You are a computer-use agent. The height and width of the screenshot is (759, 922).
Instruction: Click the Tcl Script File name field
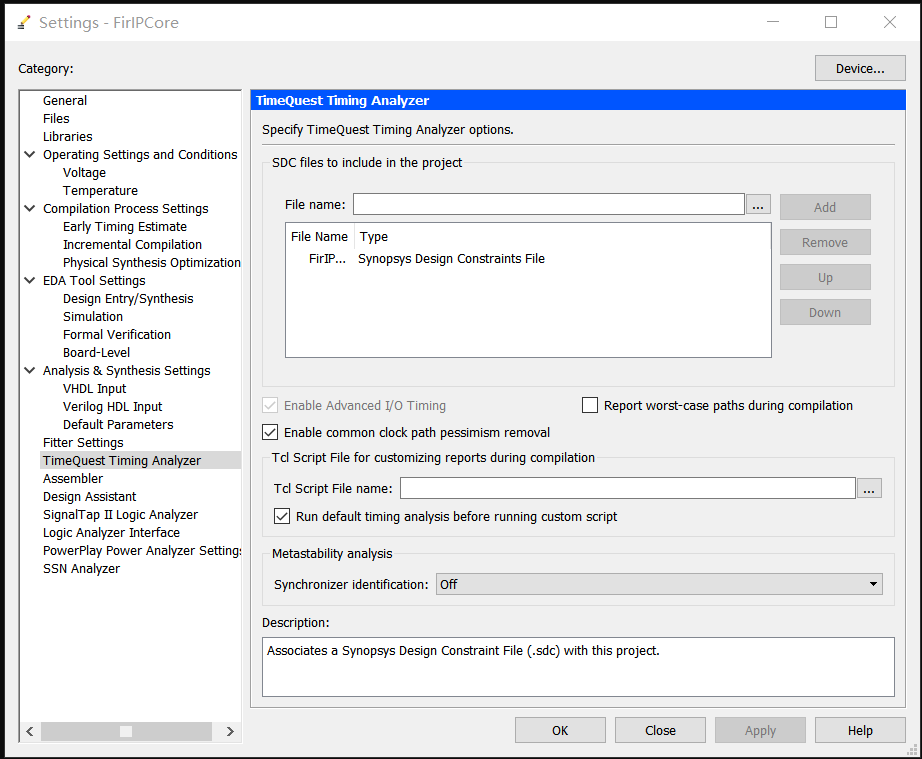(627, 488)
